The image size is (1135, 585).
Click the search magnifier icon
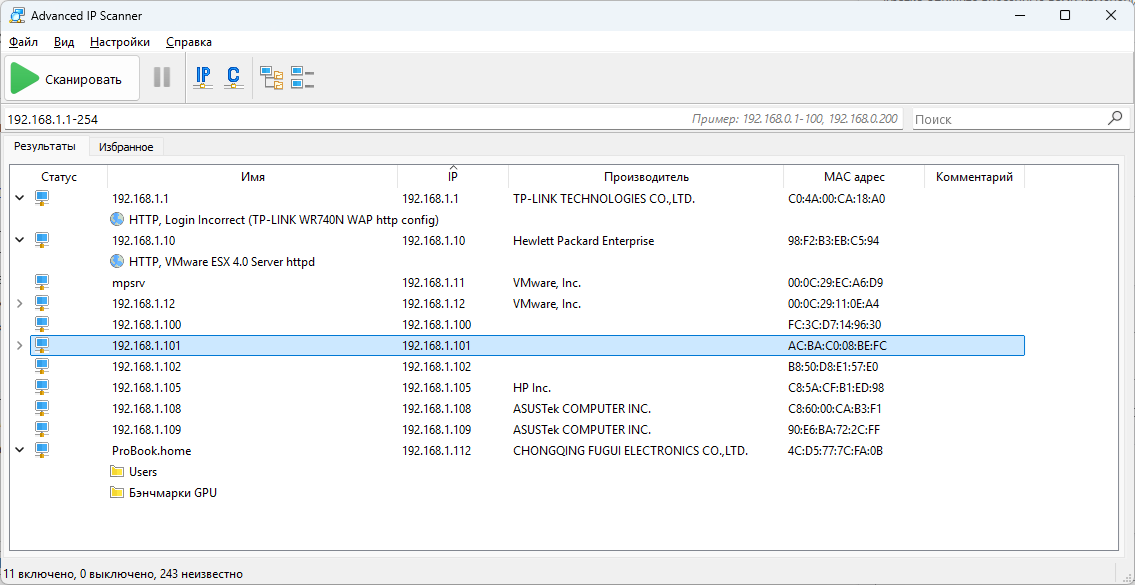[x=1115, y=118]
